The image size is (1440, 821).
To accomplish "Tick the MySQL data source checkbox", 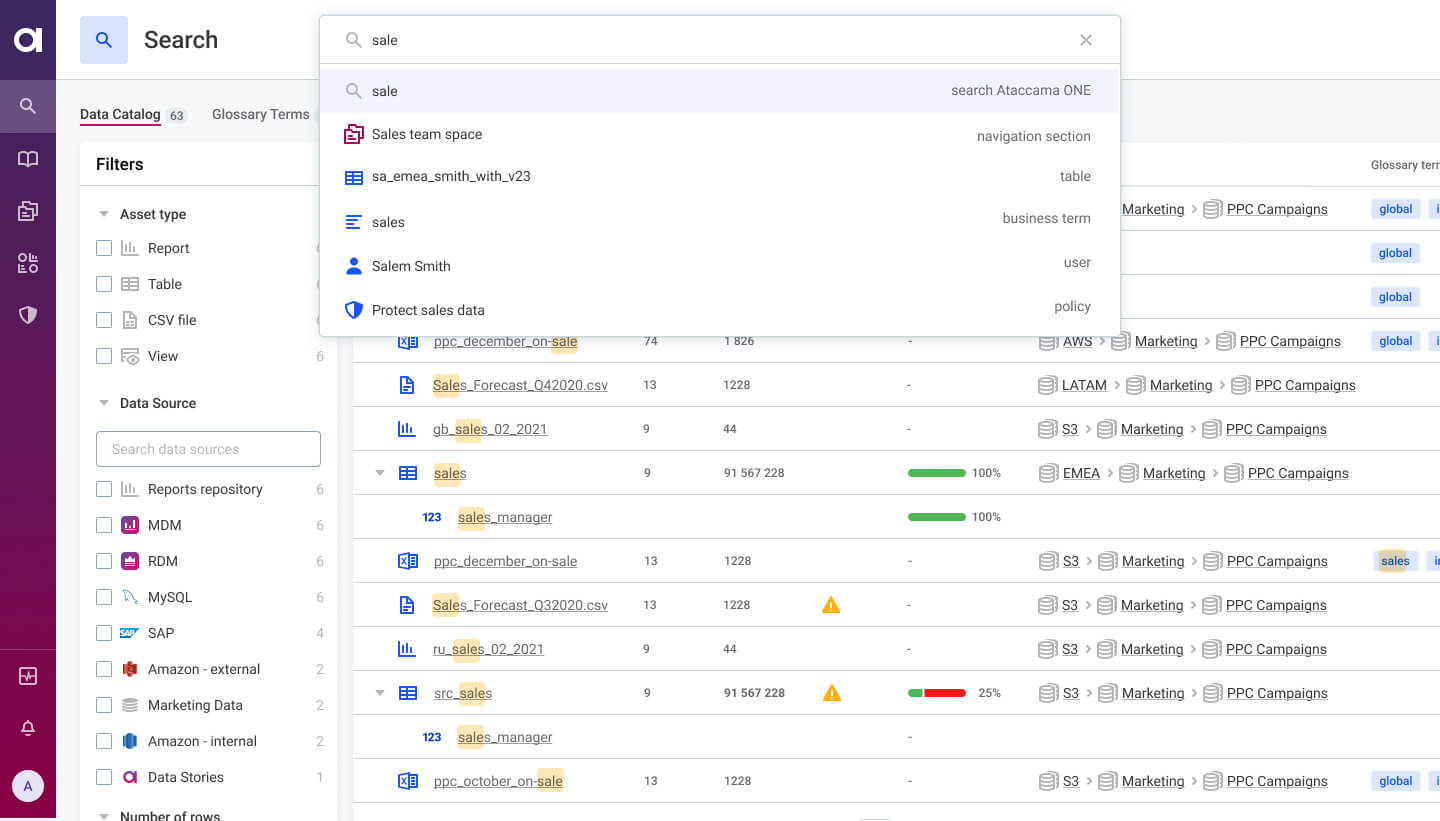I will 104,597.
